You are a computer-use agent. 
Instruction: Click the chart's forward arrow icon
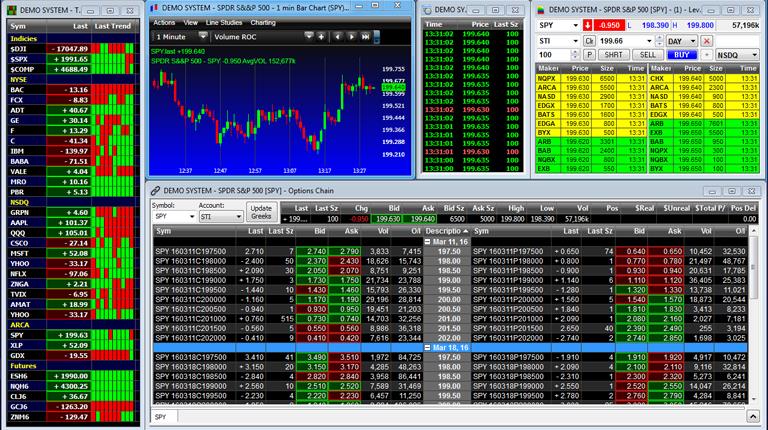coord(351,37)
